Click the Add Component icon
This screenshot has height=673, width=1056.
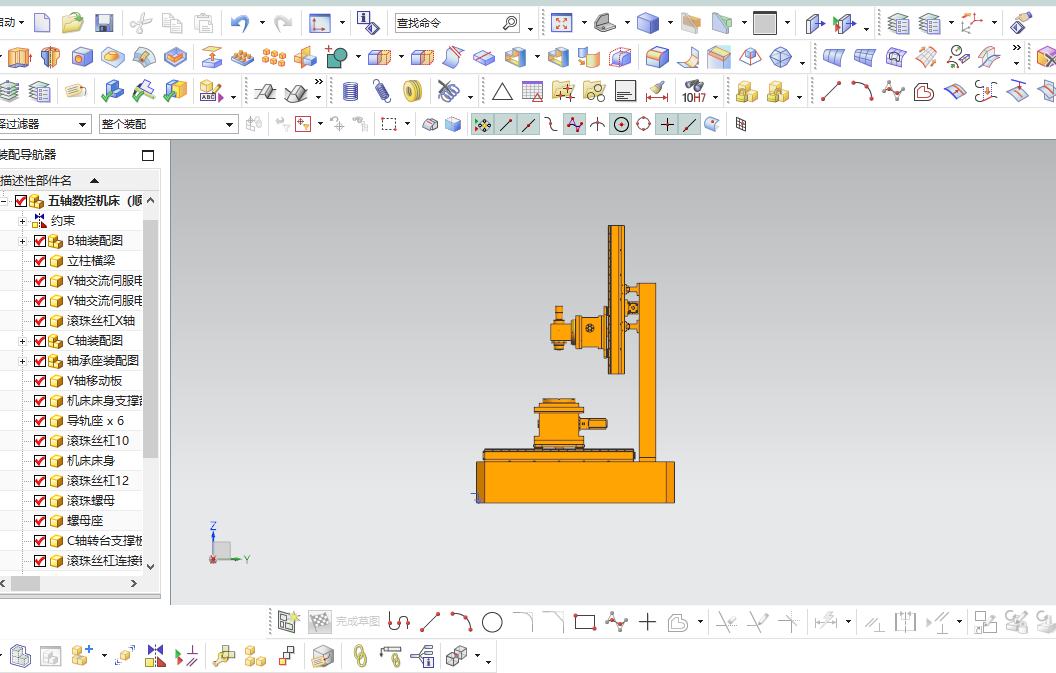(x=82, y=655)
